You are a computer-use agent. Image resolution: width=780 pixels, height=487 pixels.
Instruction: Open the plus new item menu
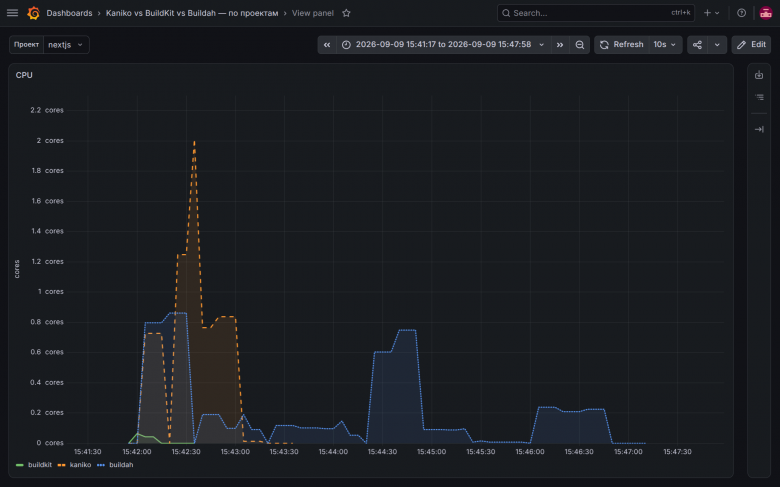711,13
